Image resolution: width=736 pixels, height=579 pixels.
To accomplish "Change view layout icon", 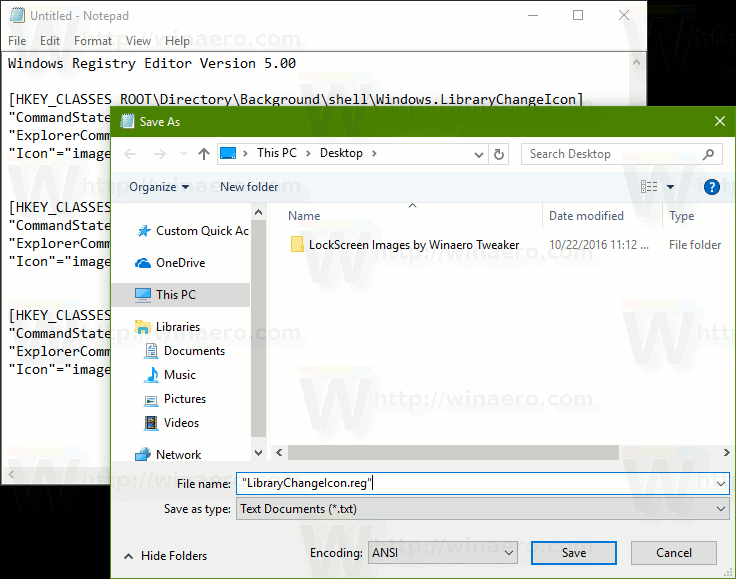I will (x=649, y=187).
